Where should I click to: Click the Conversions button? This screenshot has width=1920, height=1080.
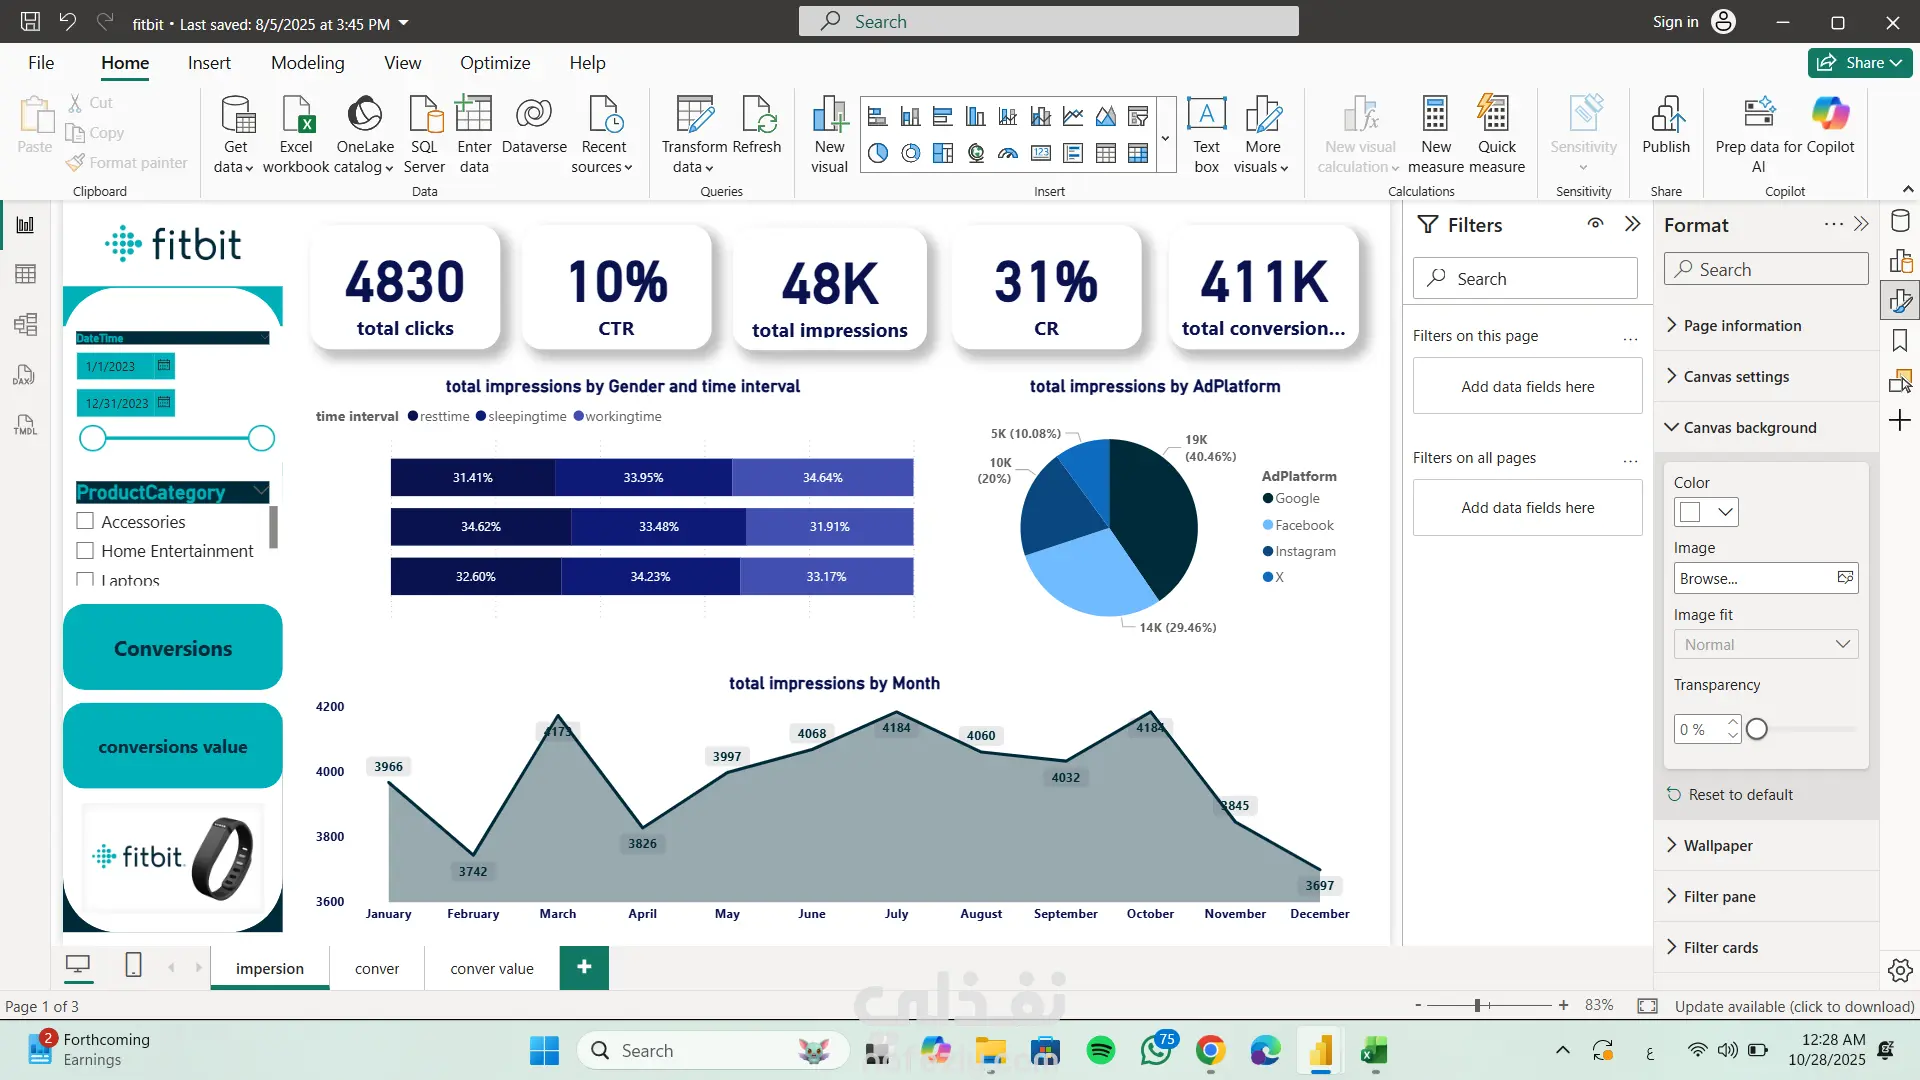(173, 647)
